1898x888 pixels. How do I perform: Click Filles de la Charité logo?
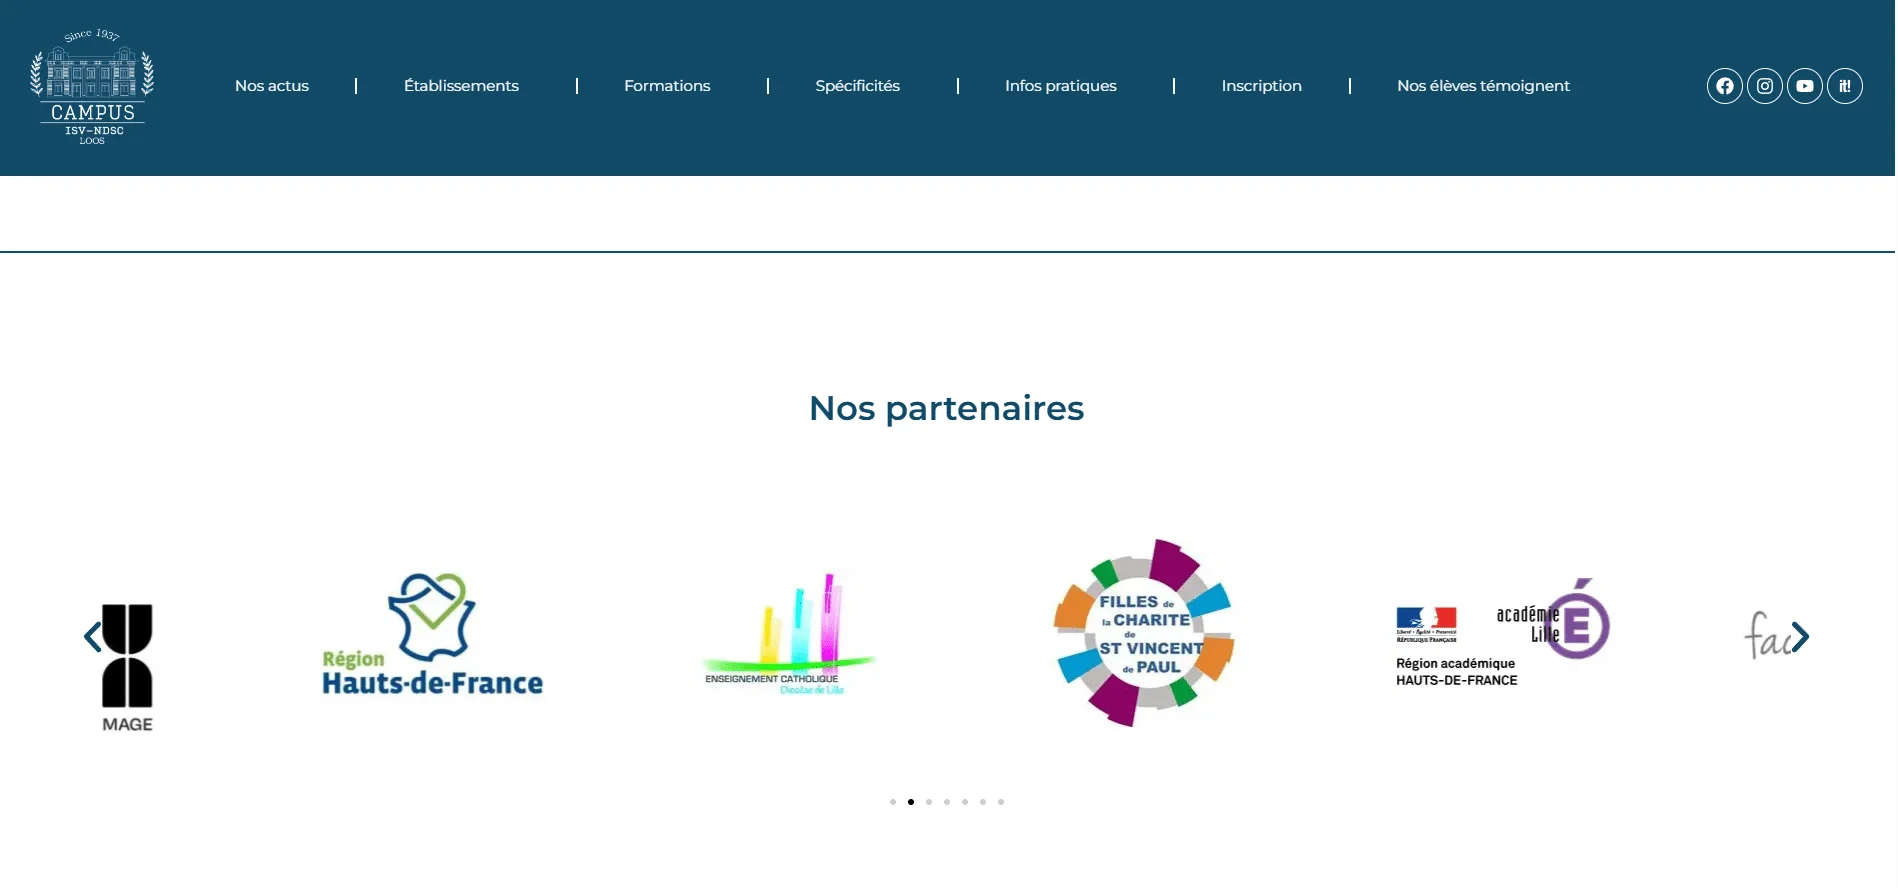pyautogui.click(x=1144, y=633)
